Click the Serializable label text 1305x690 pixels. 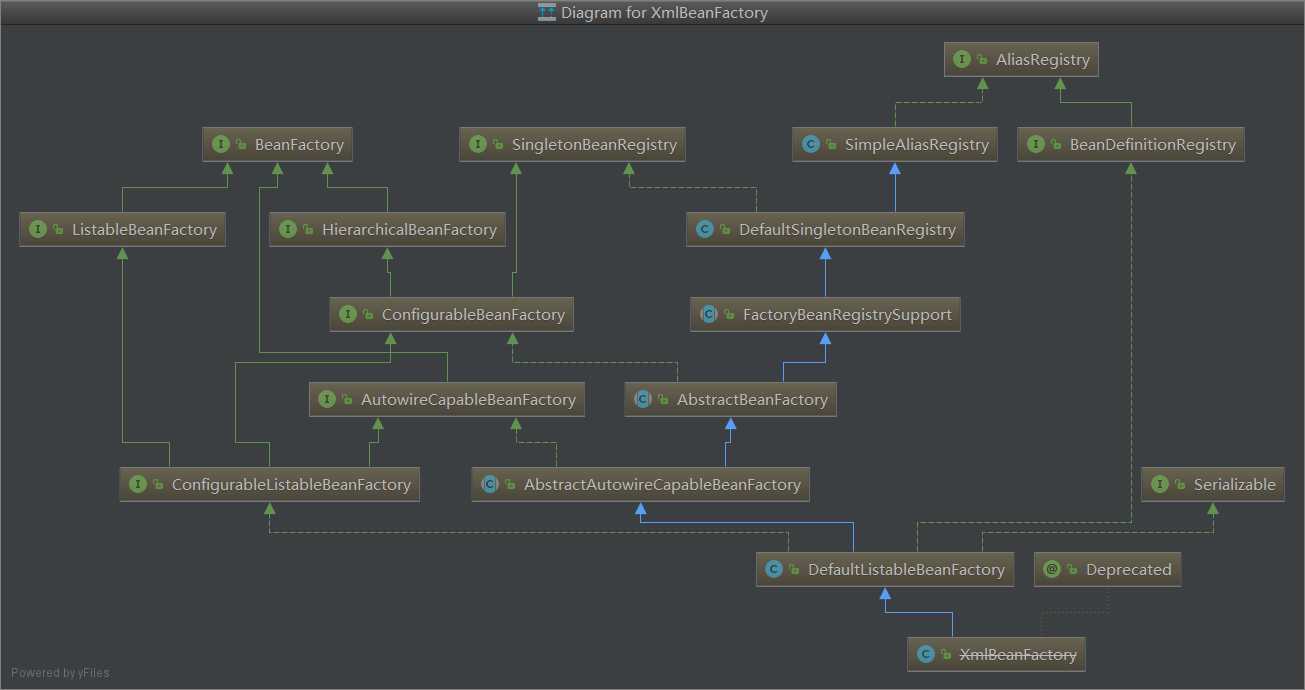1235,485
